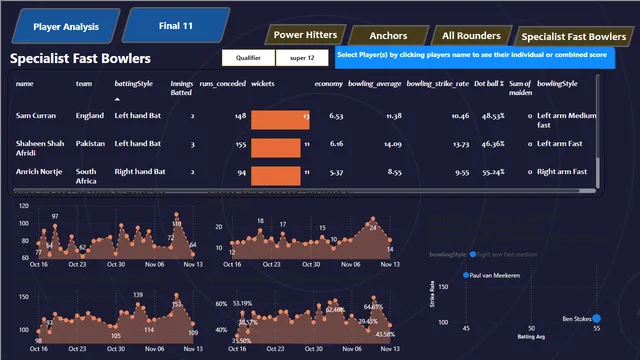Viewport: 640px width, 360px height.
Task: Sort by economy column header
Action: (329, 84)
